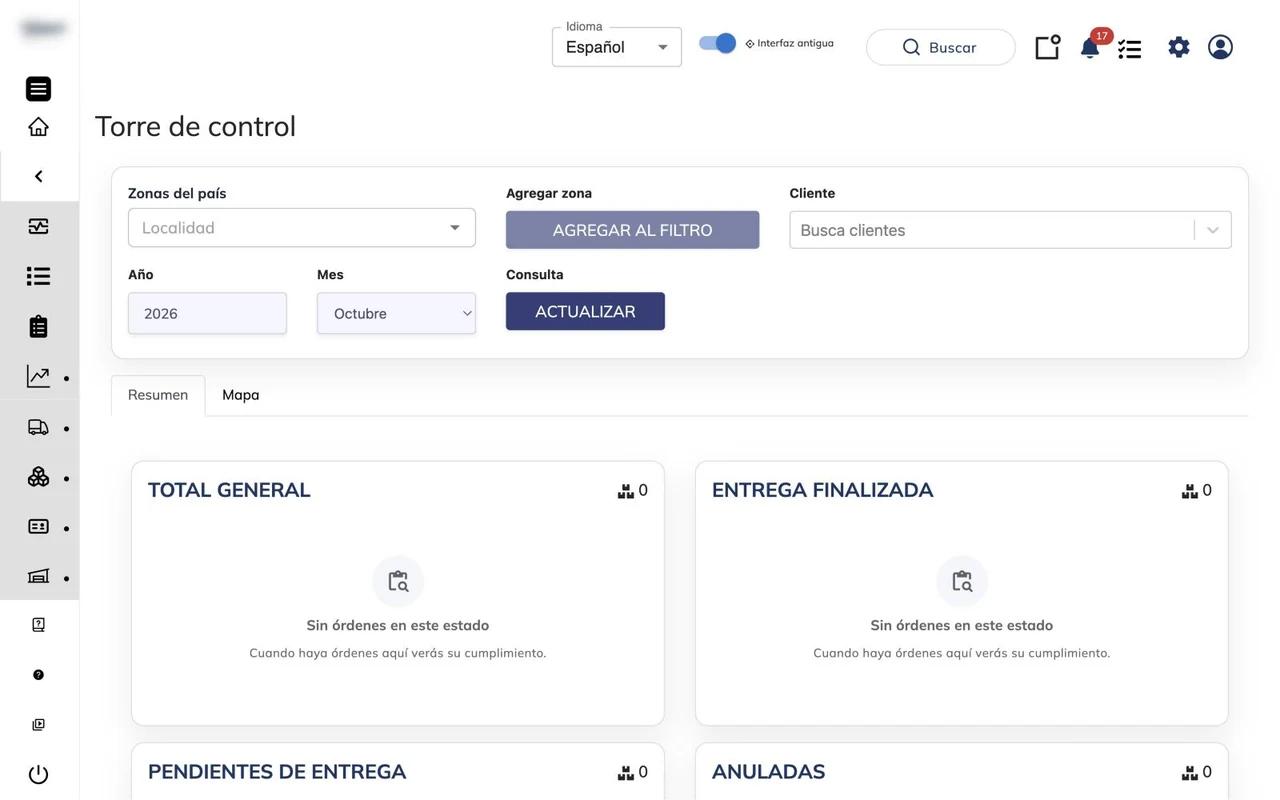This screenshot has height=800, width=1280.
Task: Open the settings gear icon
Action: point(1179,47)
